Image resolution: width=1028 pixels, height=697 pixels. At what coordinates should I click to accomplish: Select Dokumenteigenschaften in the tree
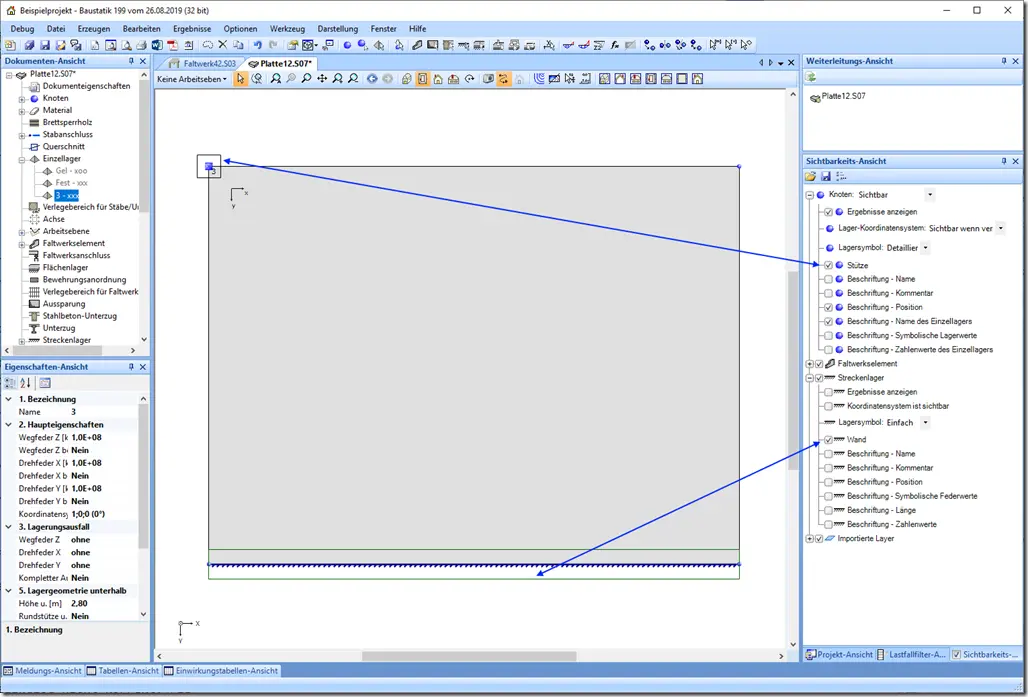(86, 86)
